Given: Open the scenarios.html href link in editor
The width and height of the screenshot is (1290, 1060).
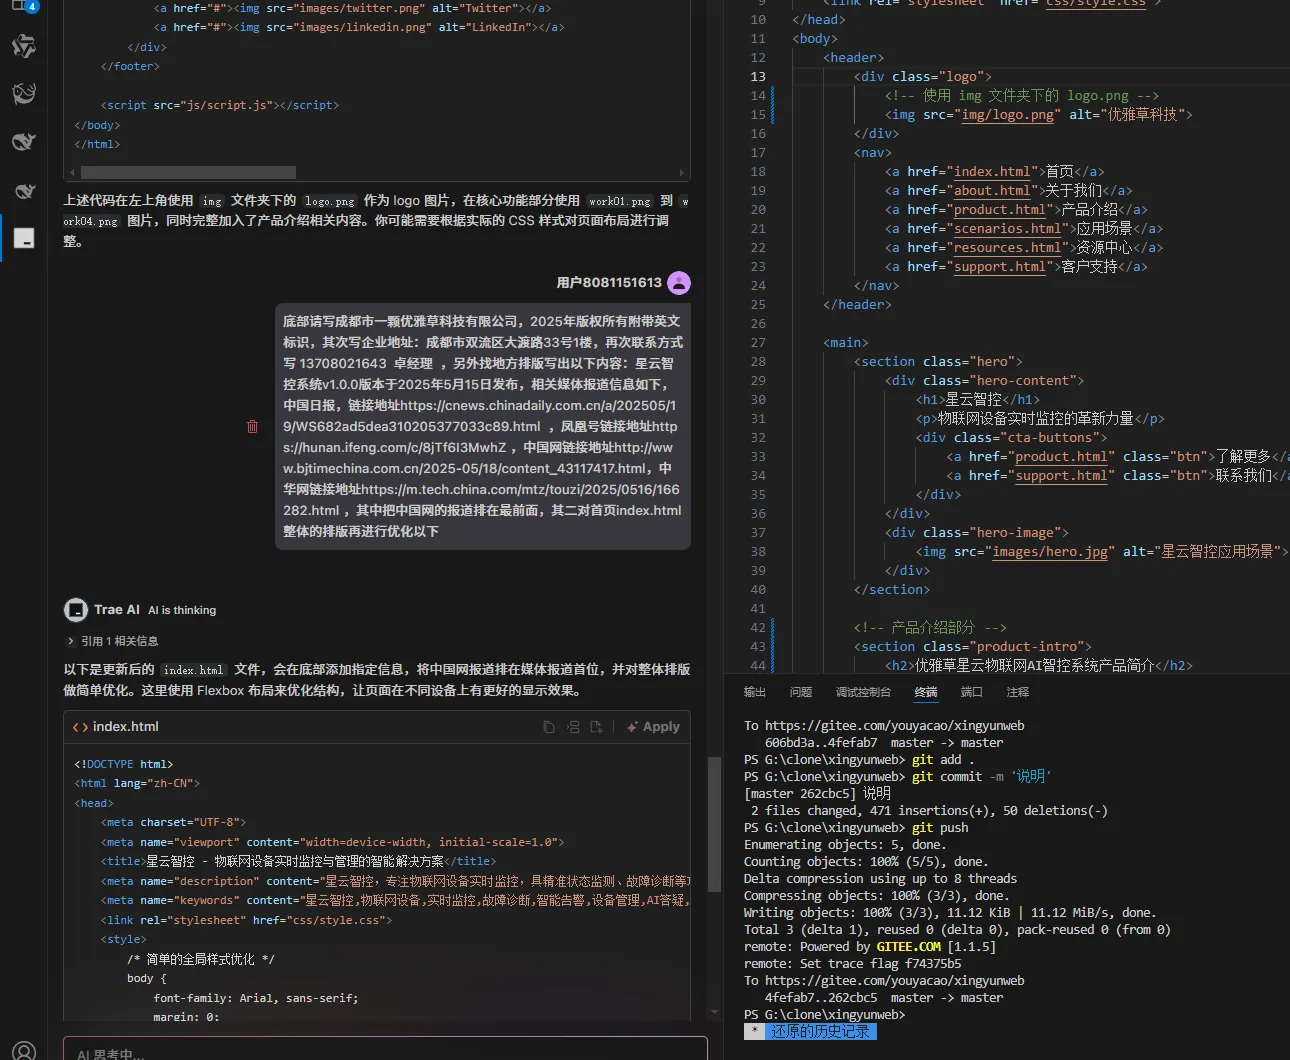Looking at the screenshot, I should coord(1007,229).
